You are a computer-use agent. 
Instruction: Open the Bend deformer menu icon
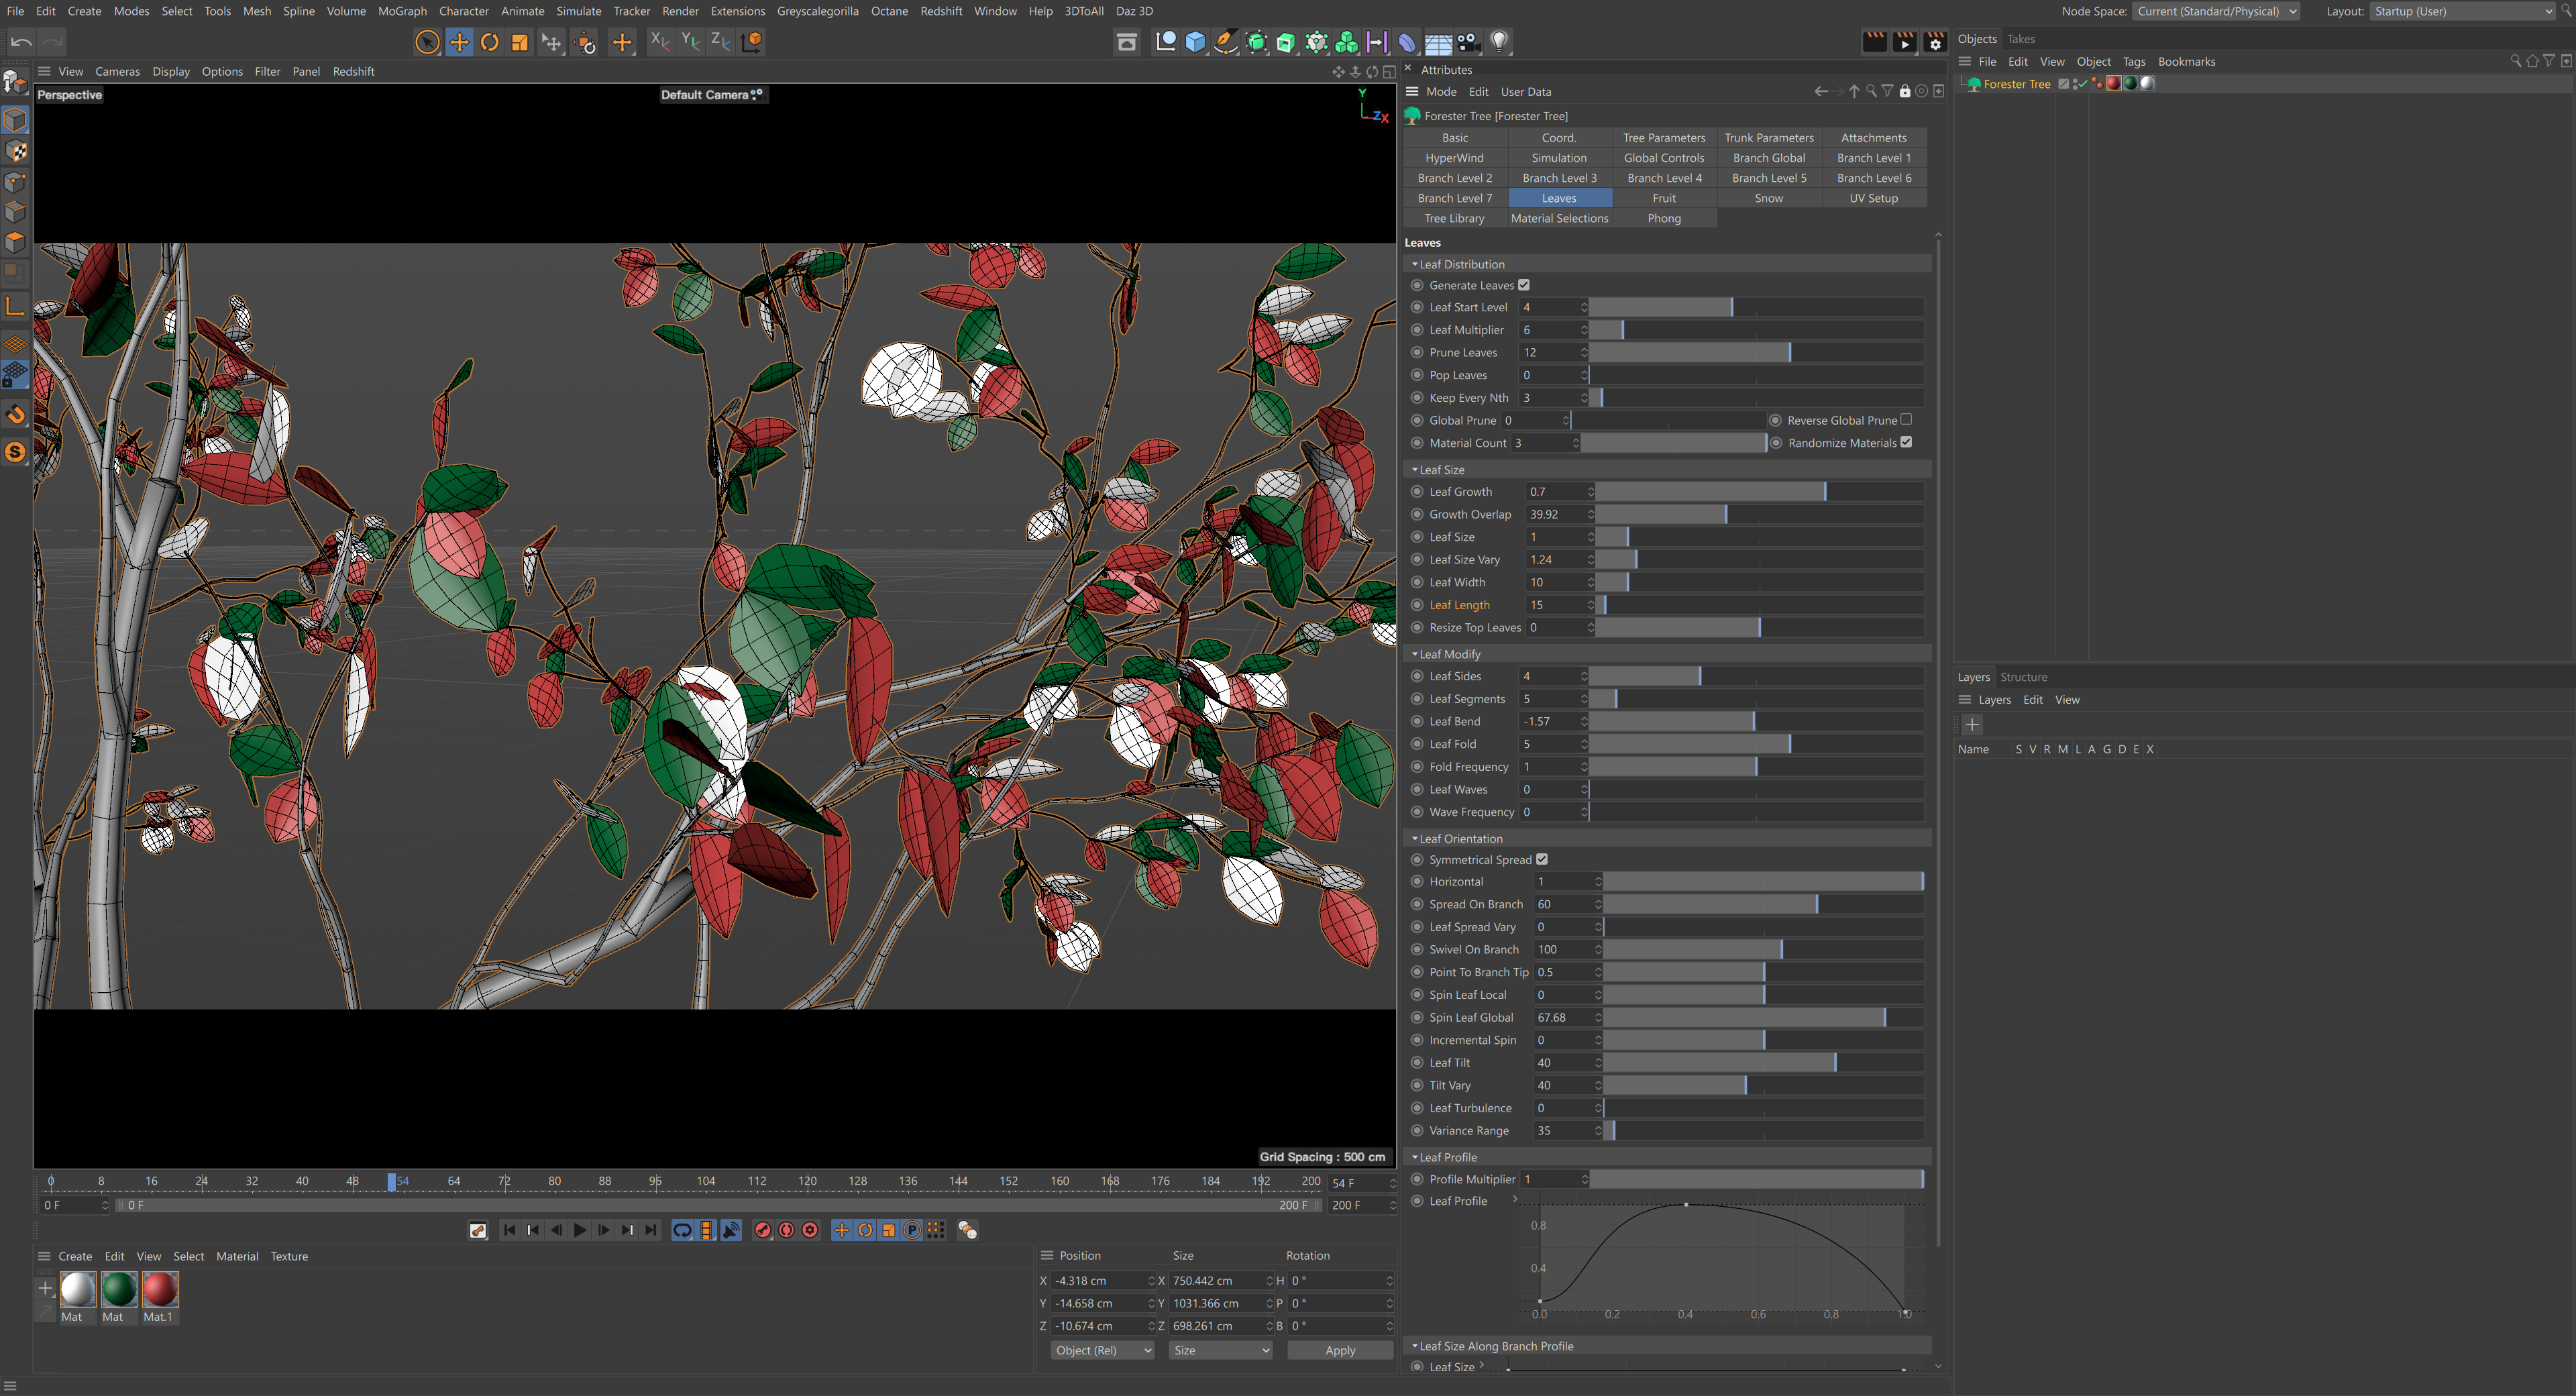[1407, 42]
